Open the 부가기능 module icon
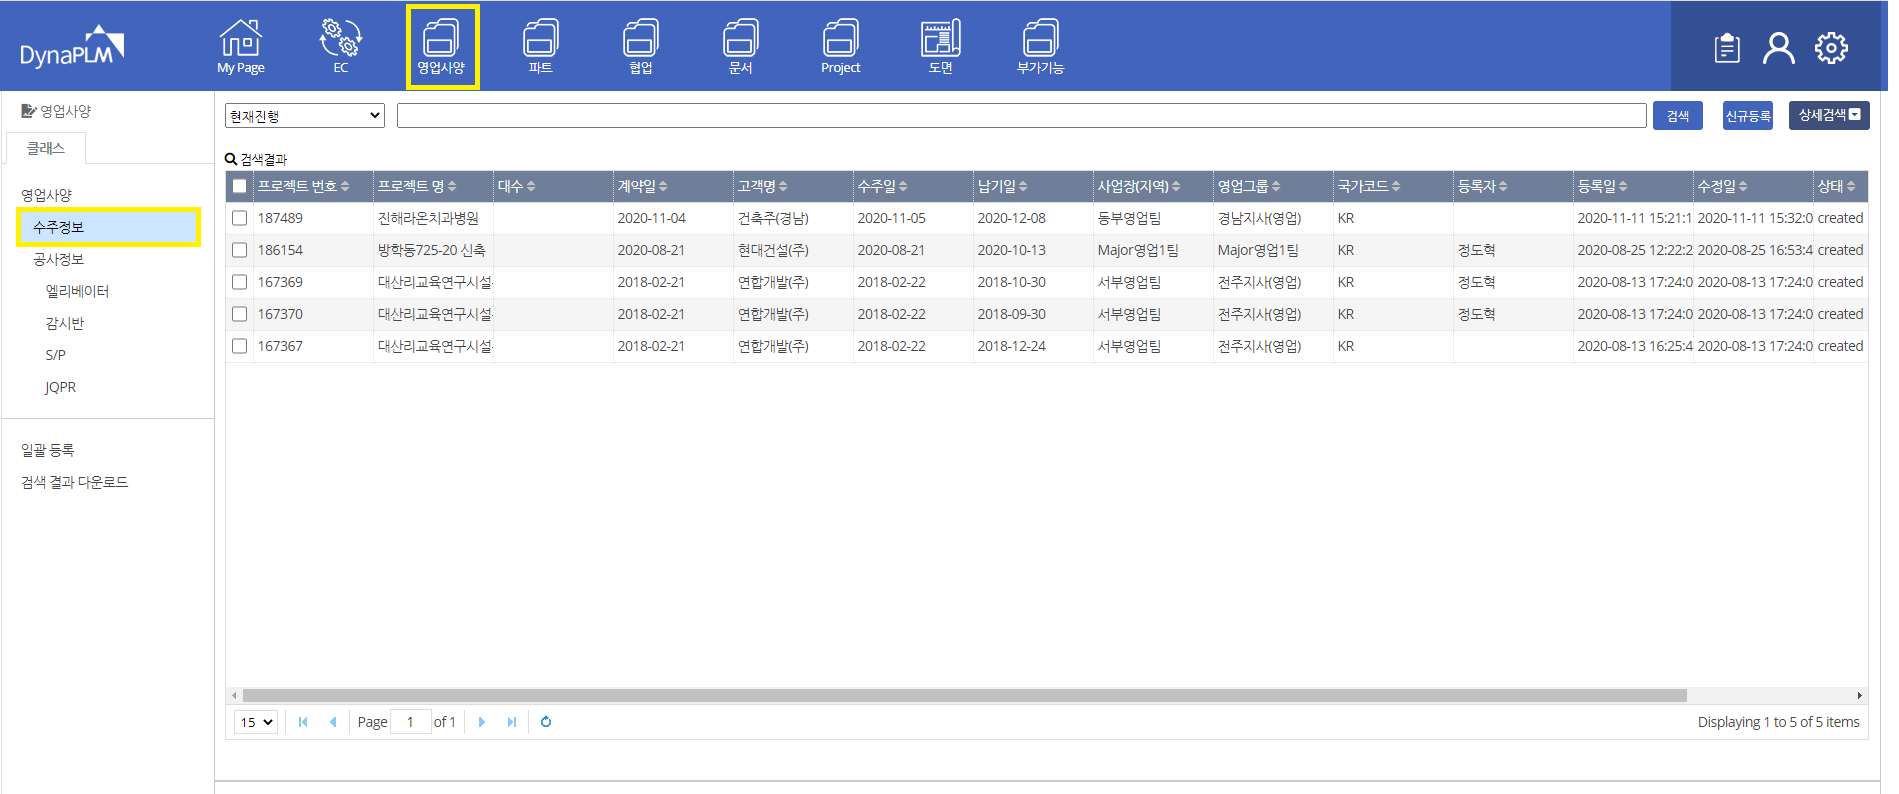This screenshot has height=794, width=1899. (1041, 46)
